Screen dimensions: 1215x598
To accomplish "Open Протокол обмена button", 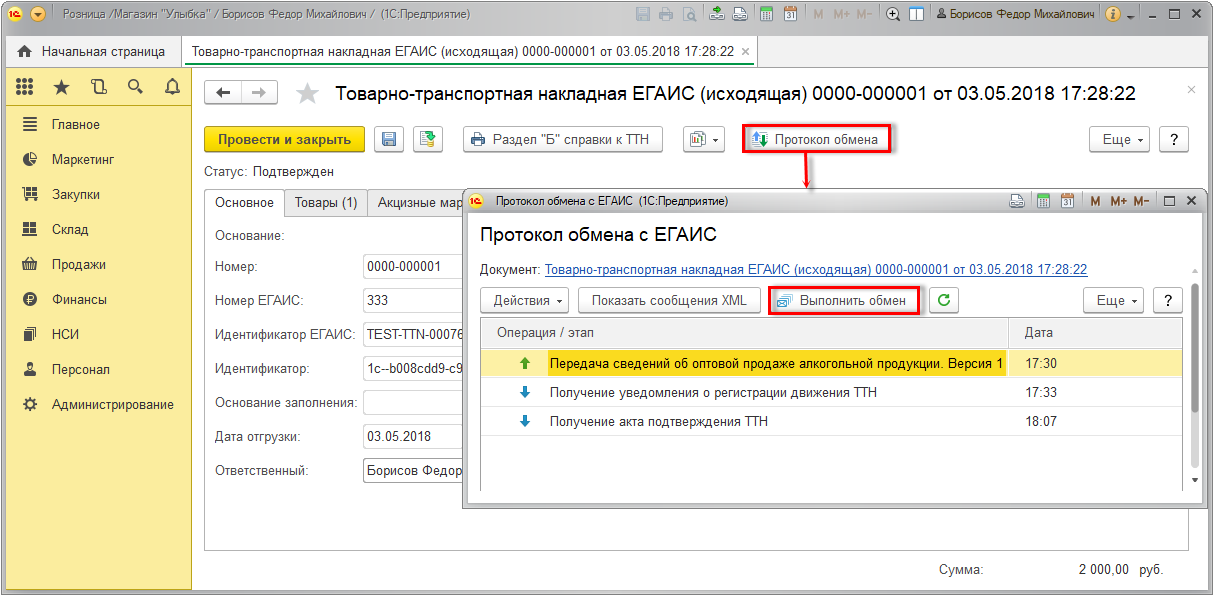I will click(x=816, y=140).
